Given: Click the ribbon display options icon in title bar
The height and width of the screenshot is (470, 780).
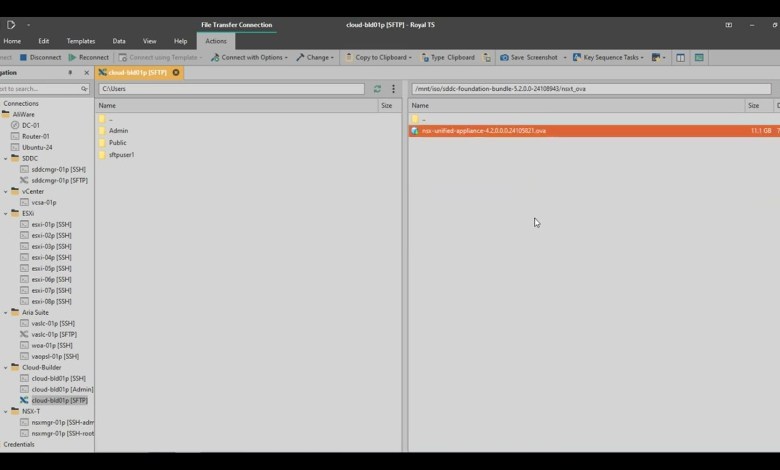Looking at the screenshot, I should tap(728, 25).
